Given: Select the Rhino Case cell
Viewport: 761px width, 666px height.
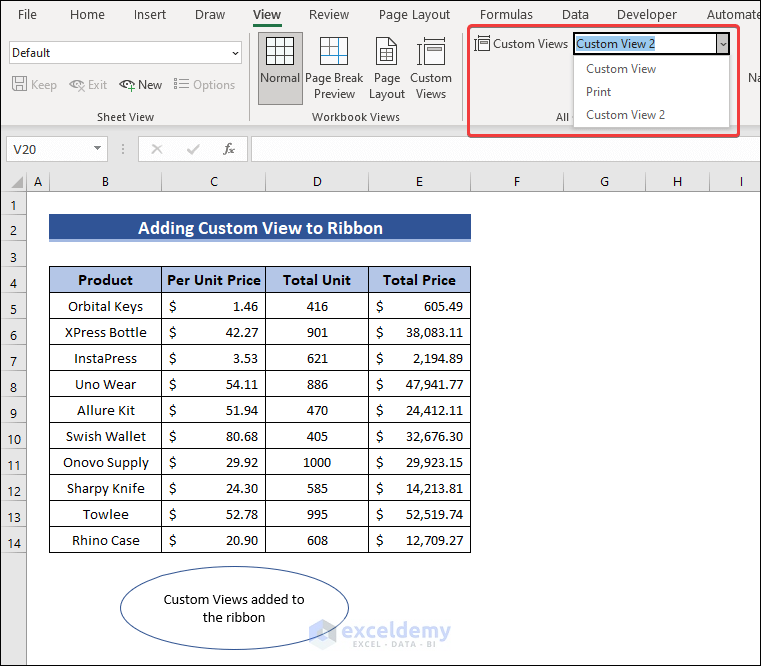Looking at the screenshot, I should [x=105, y=540].
